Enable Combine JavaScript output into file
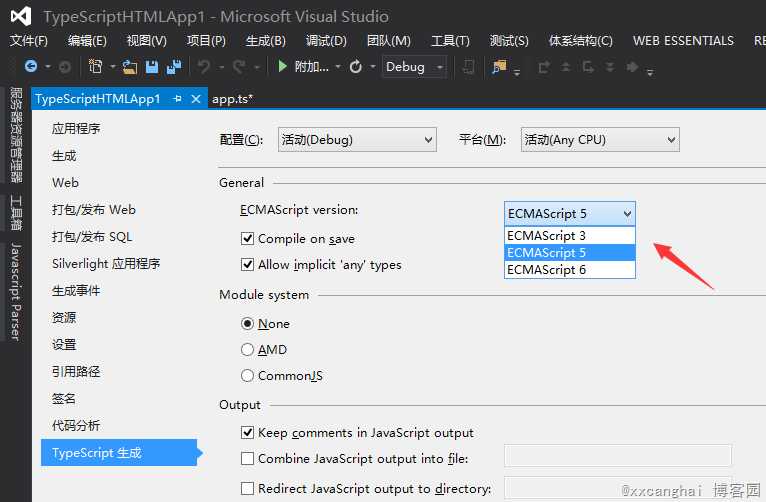The width and height of the screenshot is (766, 502). [x=248, y=459]
